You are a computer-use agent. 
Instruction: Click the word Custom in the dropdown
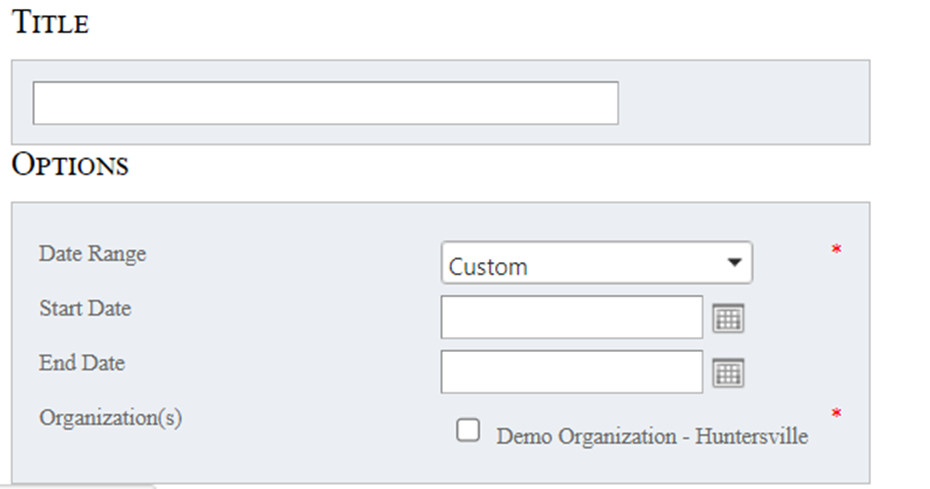coord(488,267)
